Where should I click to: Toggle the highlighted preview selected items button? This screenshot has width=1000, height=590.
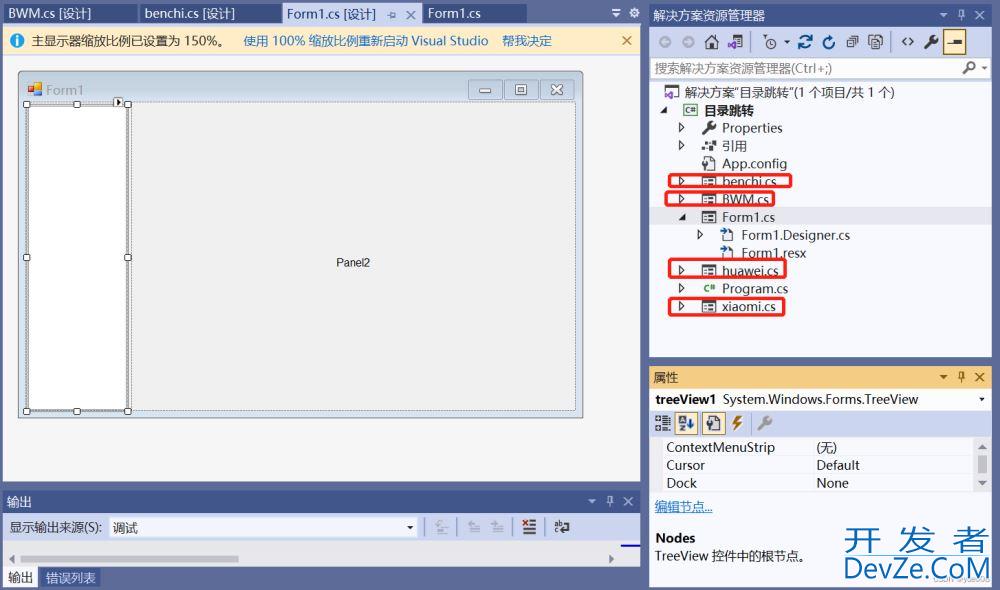[955, 42]
